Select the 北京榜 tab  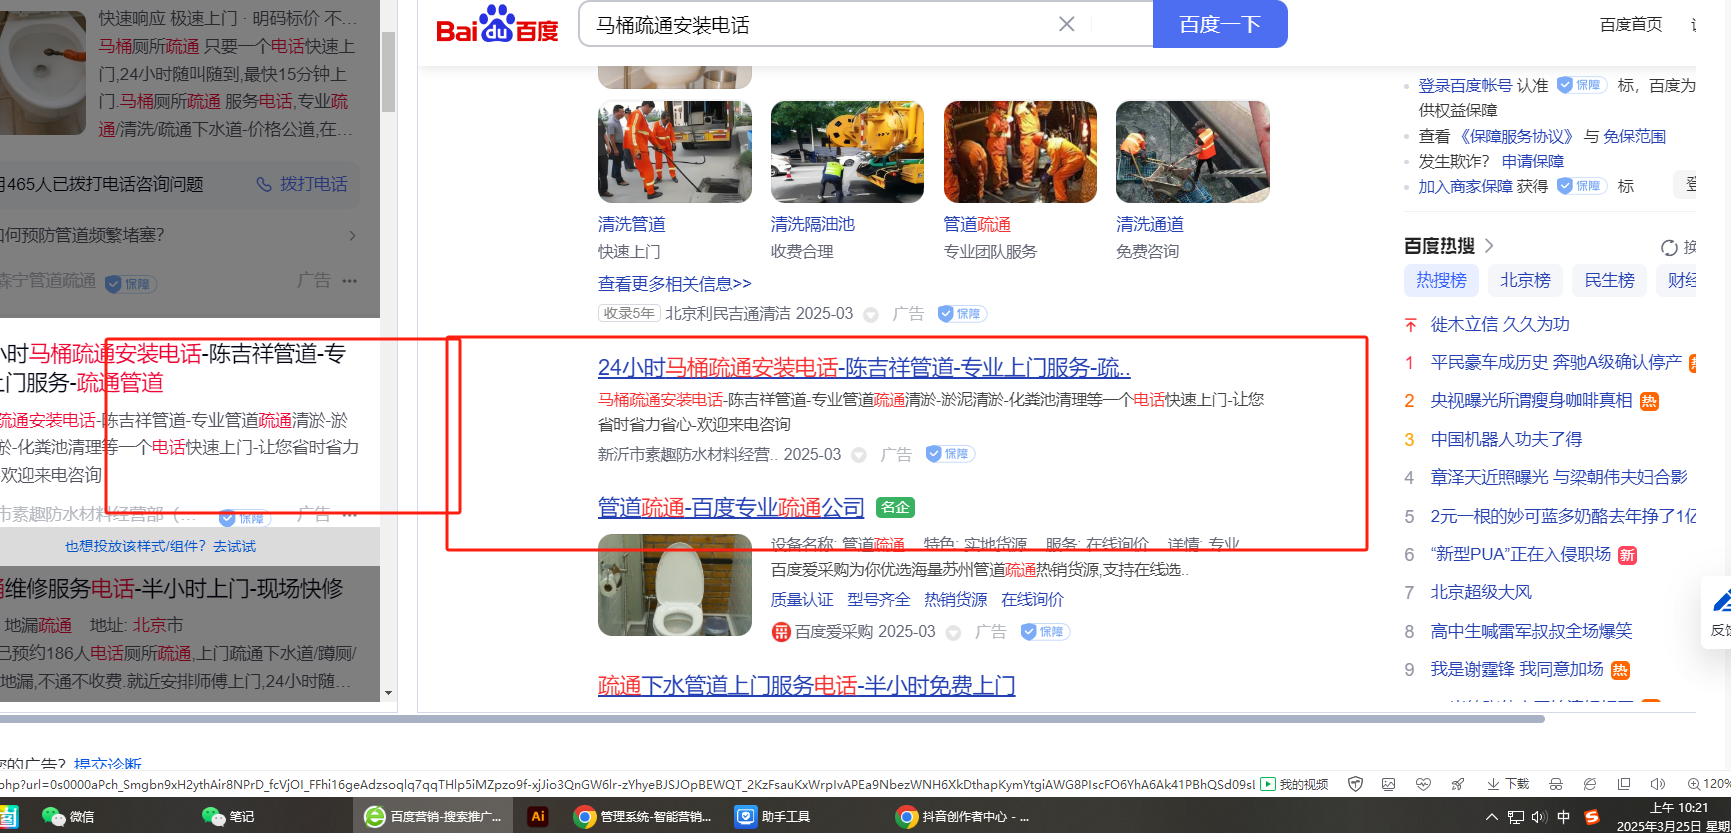coord(1525,281)
